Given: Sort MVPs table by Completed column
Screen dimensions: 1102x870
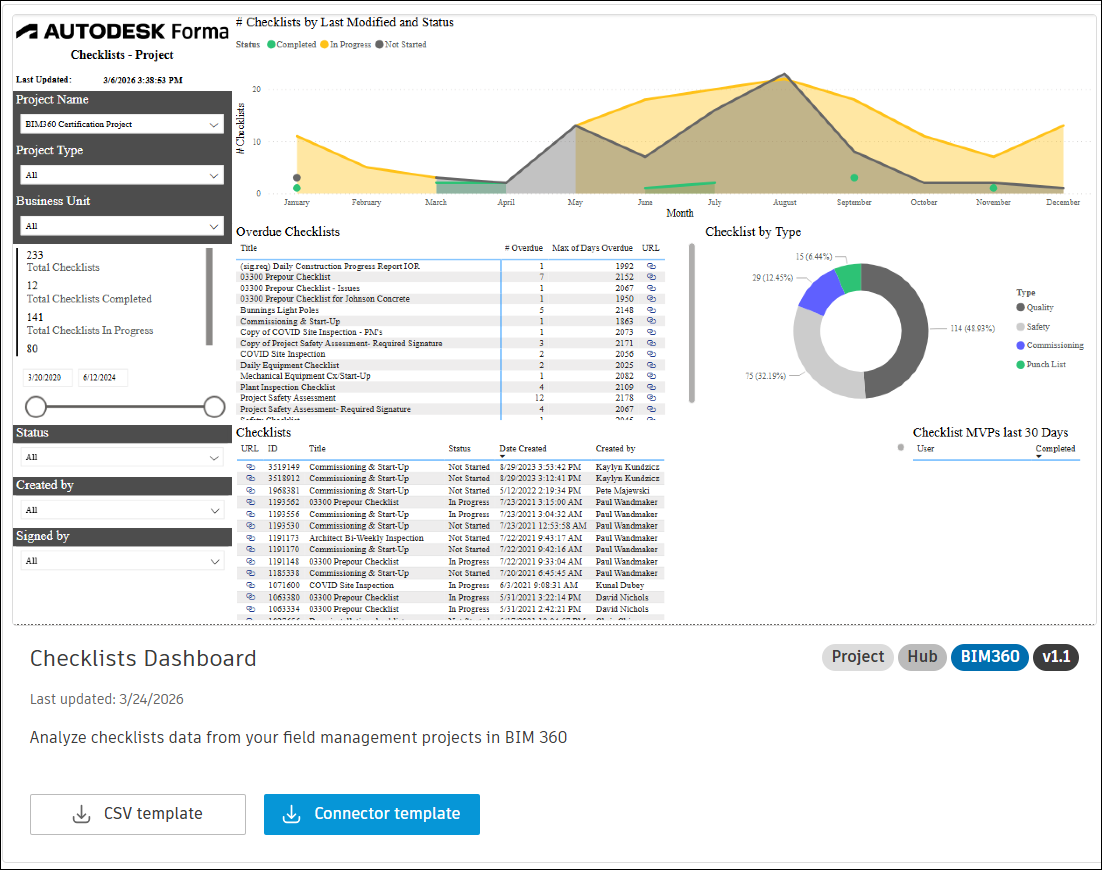Looking at the screenshot, I should click(x=1055, y=448).
